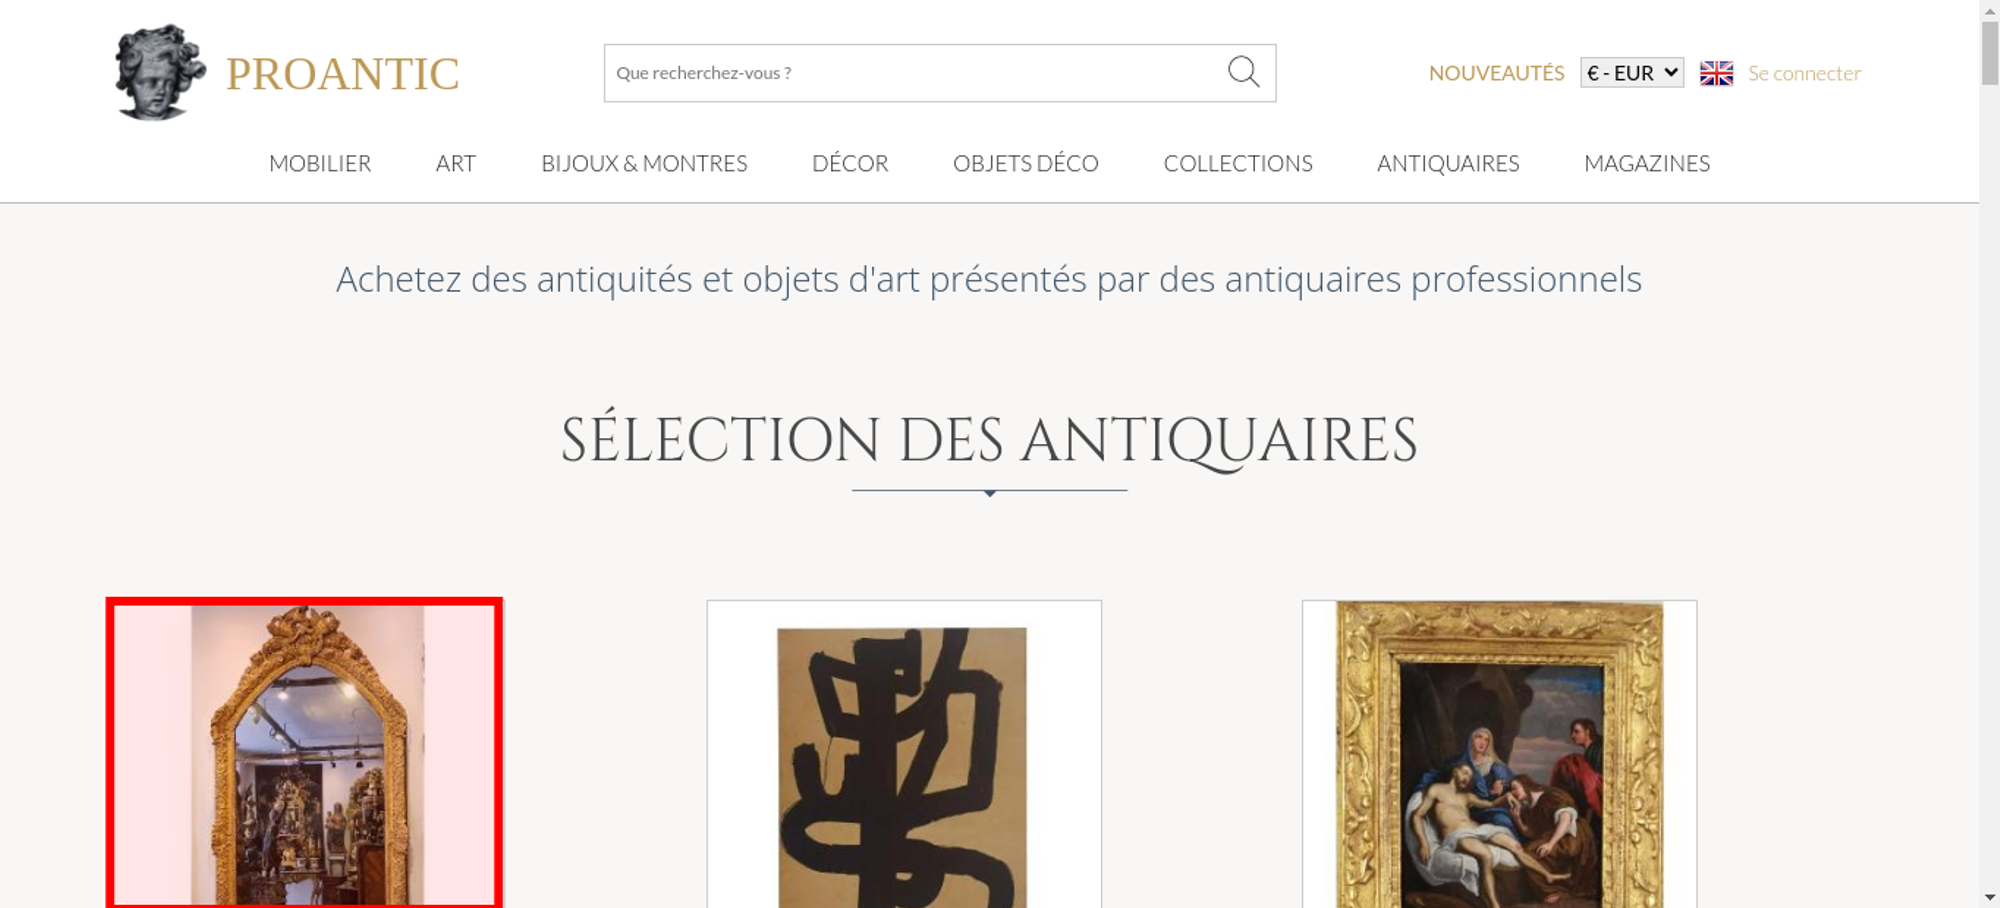Click the scrollbar up arrow

1989,9
